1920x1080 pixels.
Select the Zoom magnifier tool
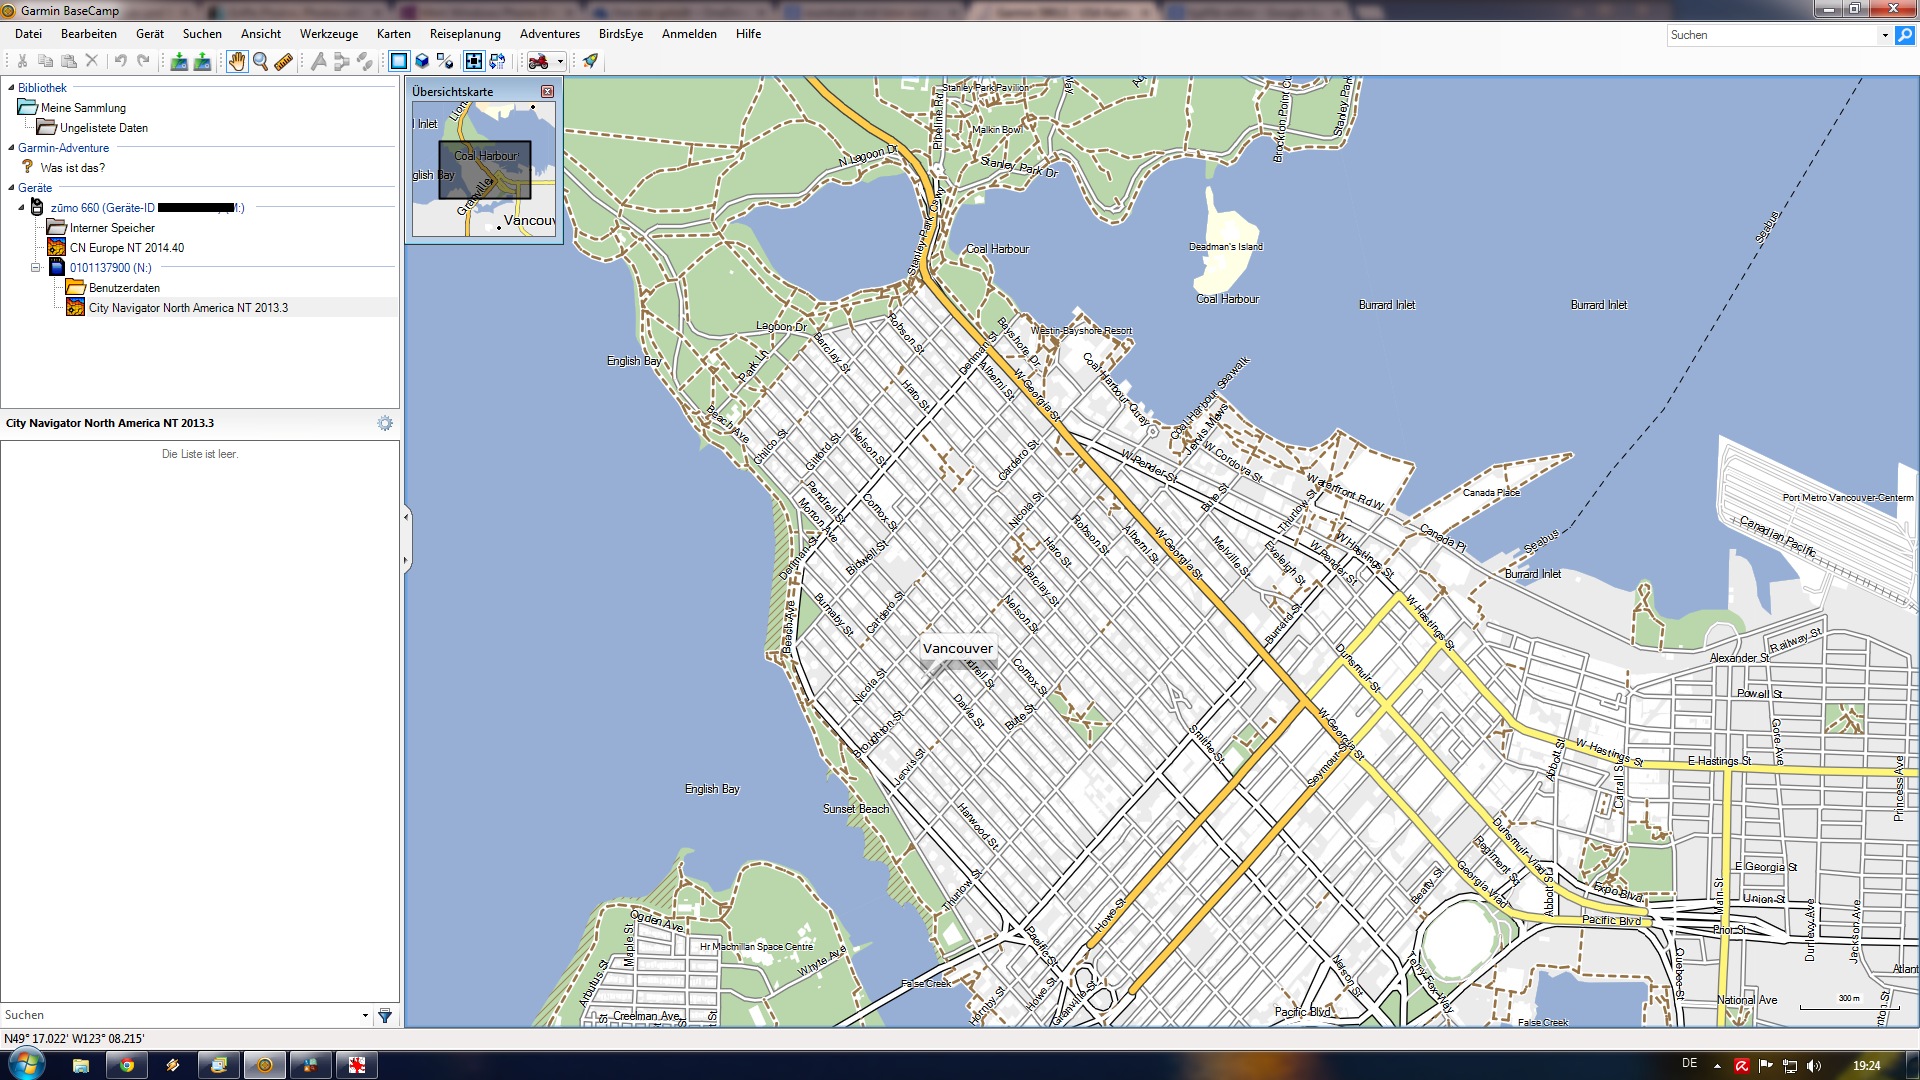point(260,62)
